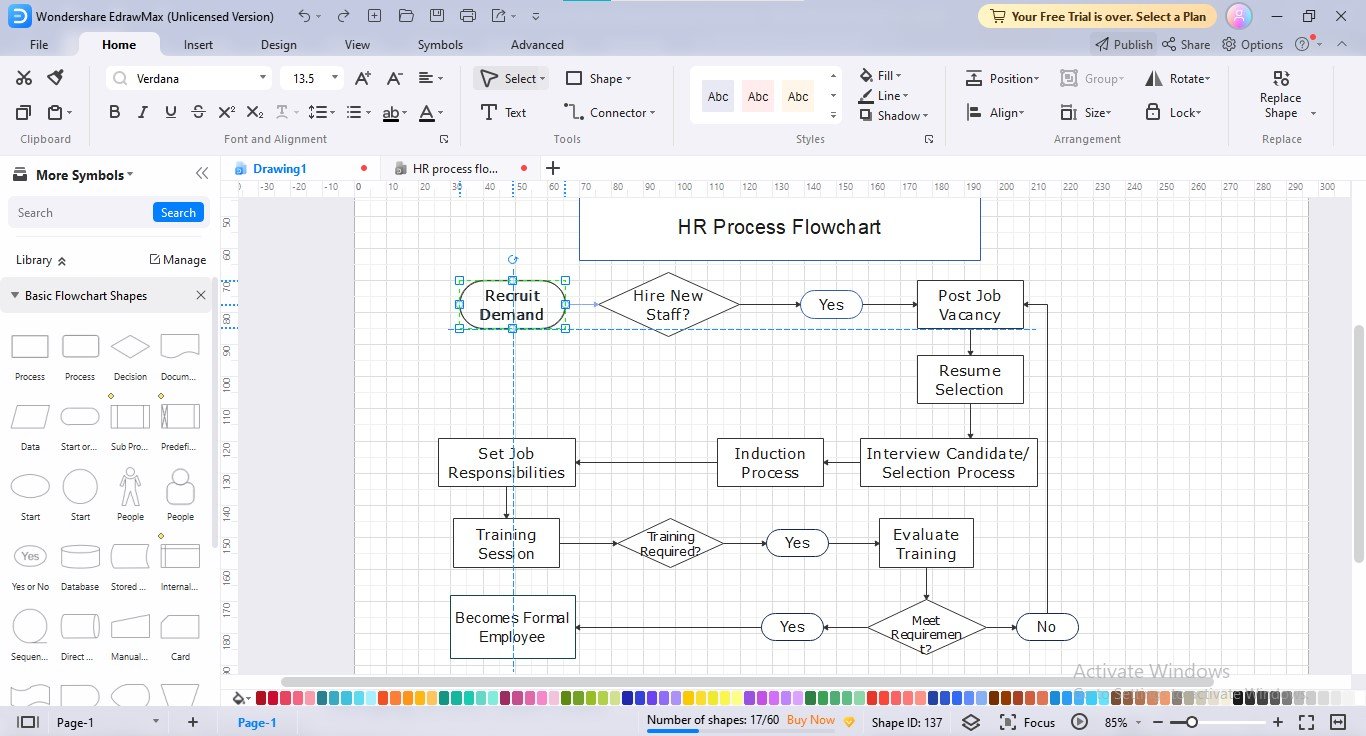Image resolution: width=1366 pixels, height=736 pixels.
Task: Click the Publish button
Action: click(x=1123, y=44)
